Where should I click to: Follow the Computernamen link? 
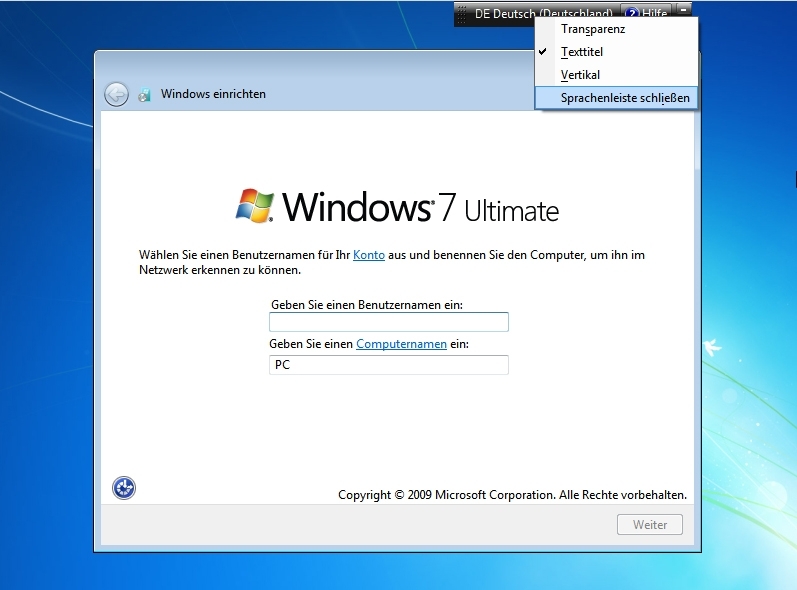401,344
